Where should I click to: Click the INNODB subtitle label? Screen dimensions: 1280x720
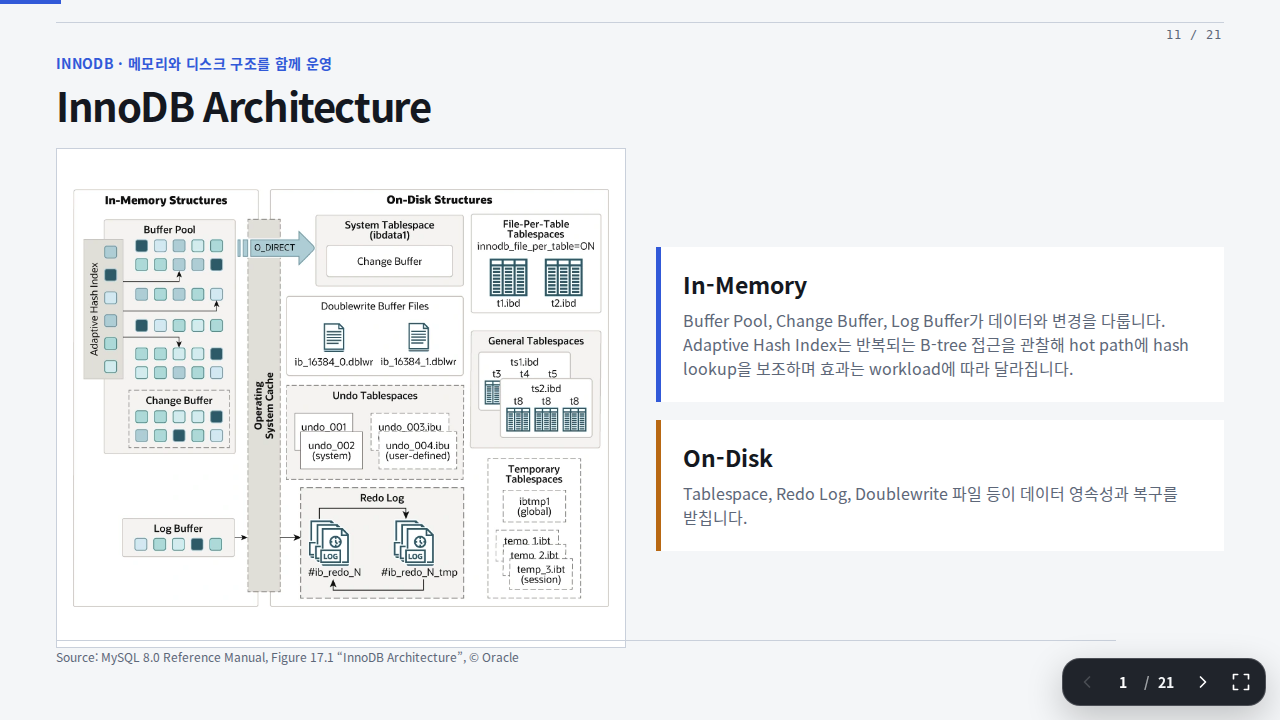[194, 64]
